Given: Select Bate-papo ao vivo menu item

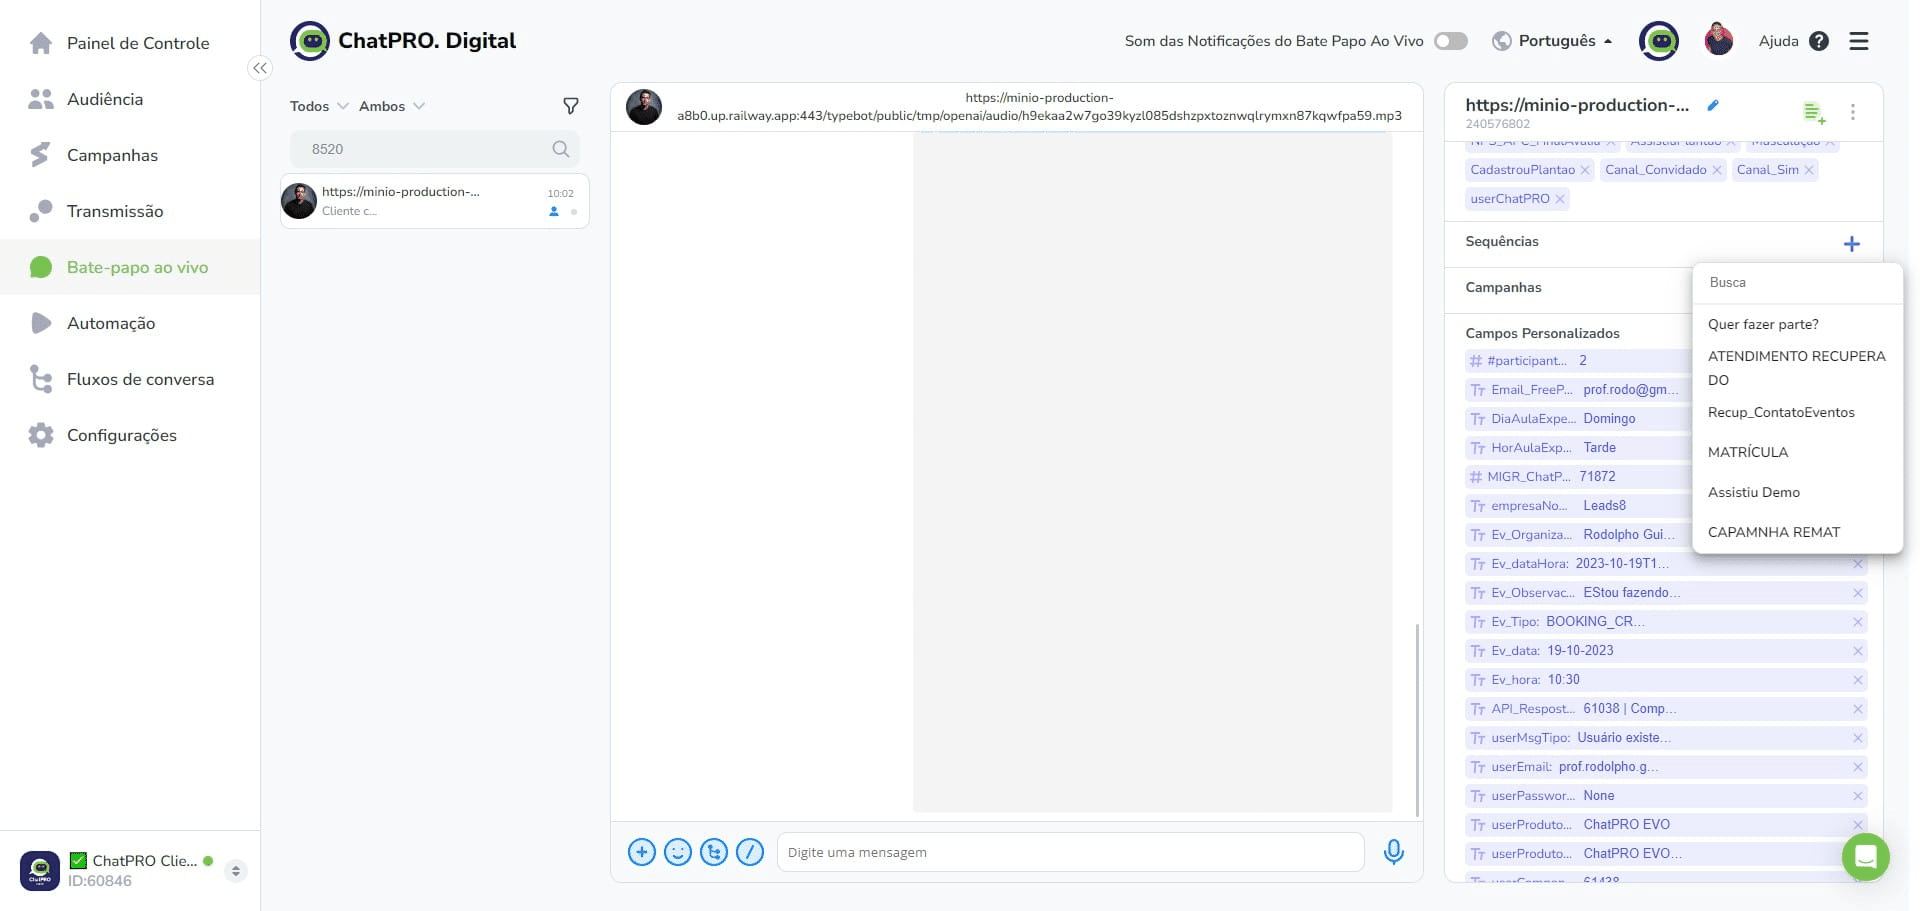Looking at the screenshot, I should coord(130,267).
